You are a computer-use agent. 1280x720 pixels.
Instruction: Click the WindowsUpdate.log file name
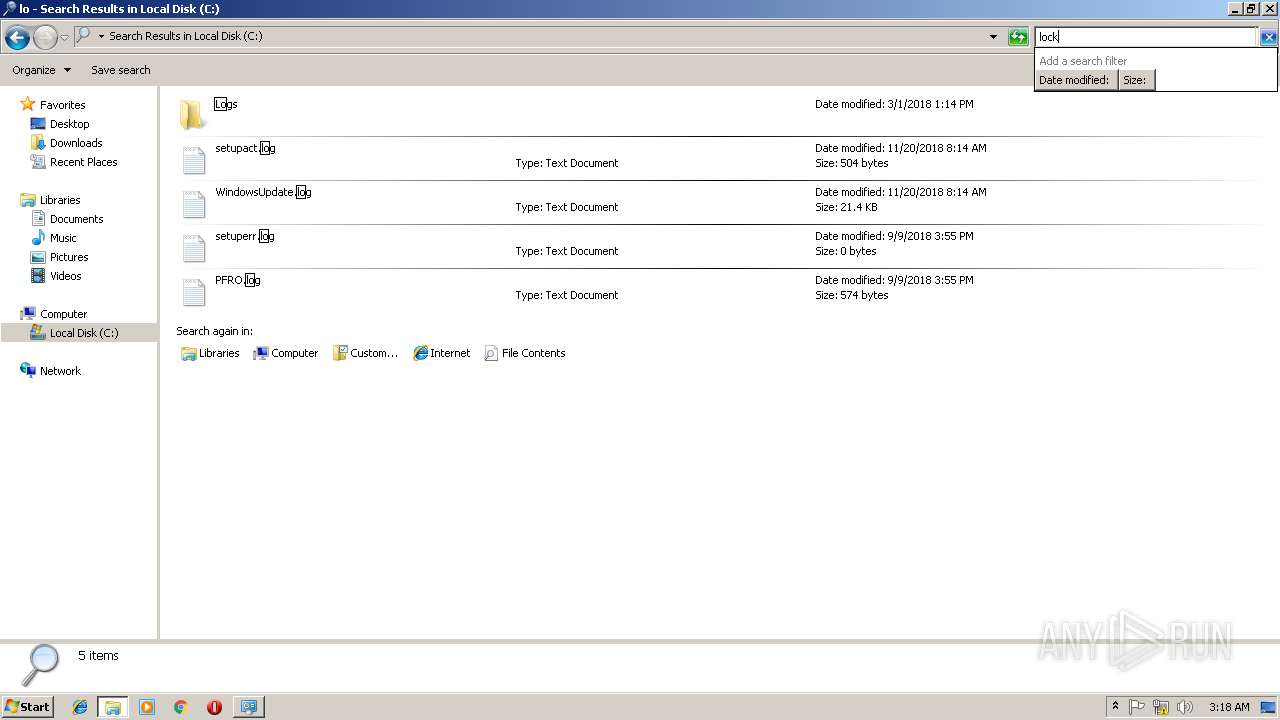[x=263, y=192]
